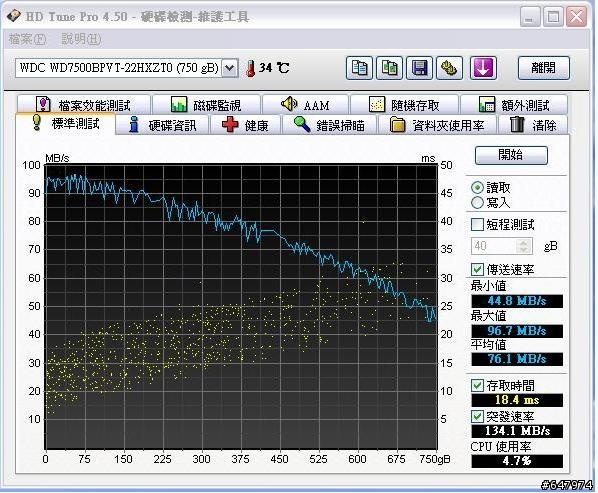Toggle the 突發速率 checkbox

[x=477, y=416]
